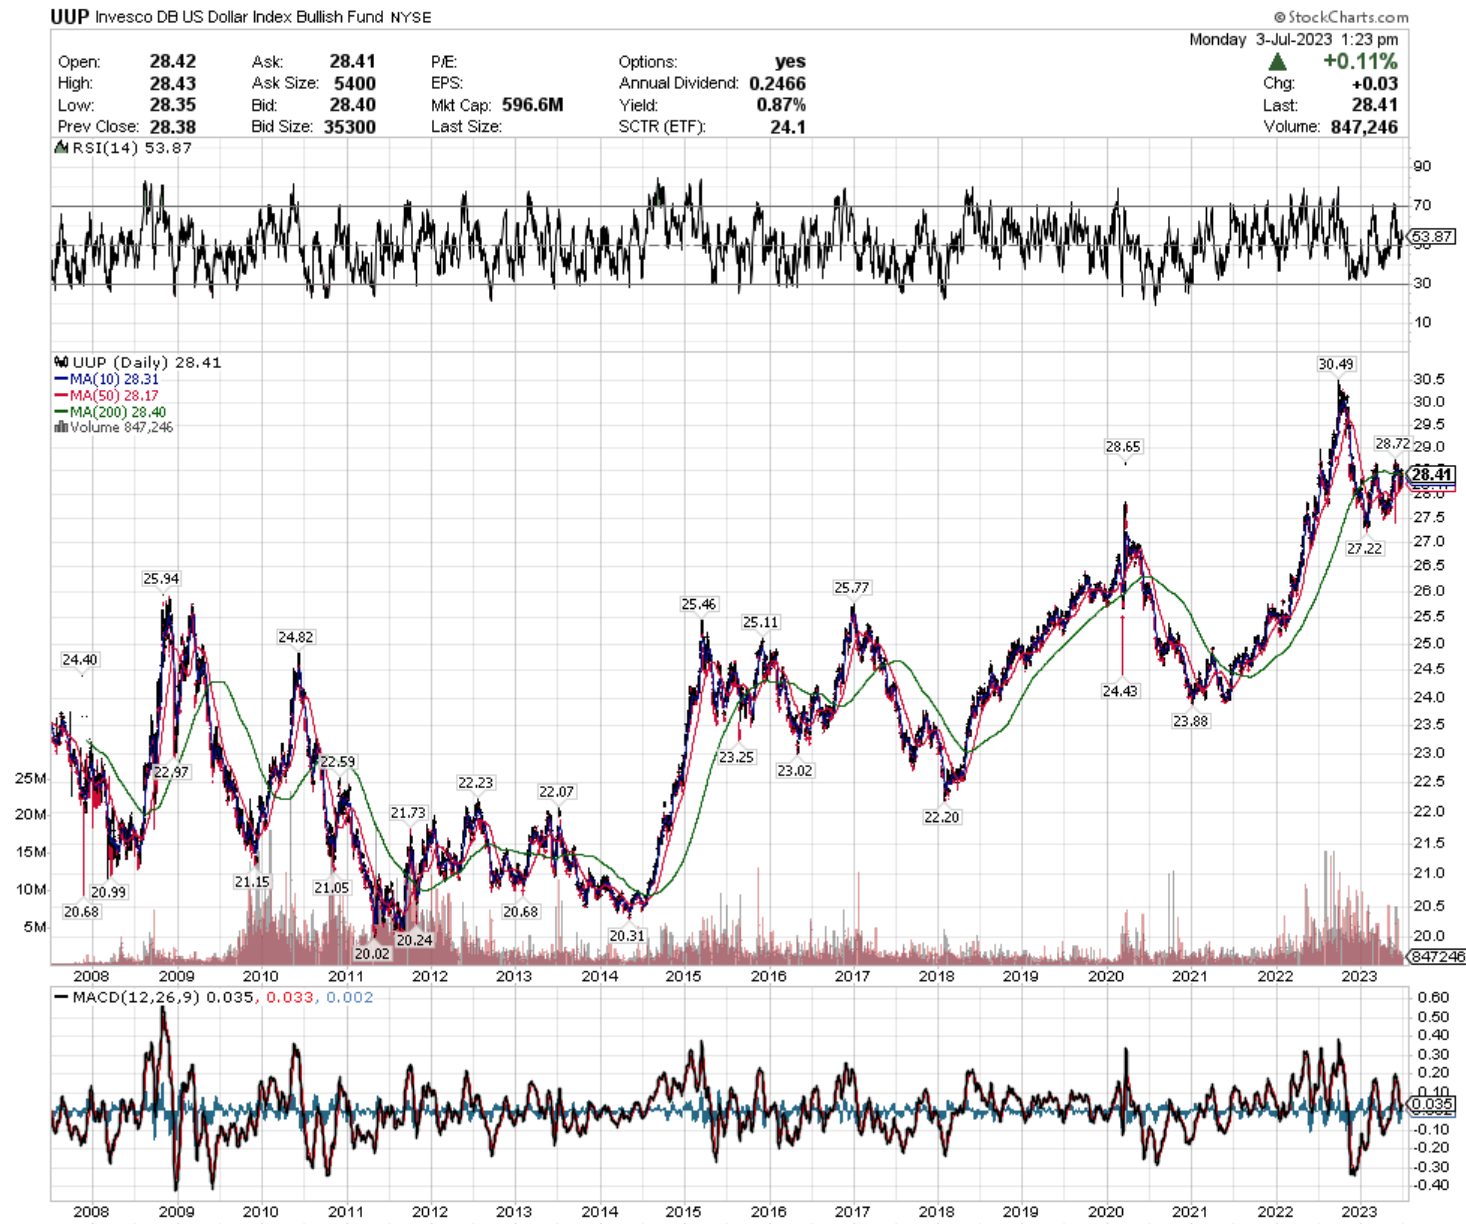Click the Low value 28.35
Viewport: 1466px width, 1224px height.
(x=173, y=105)
